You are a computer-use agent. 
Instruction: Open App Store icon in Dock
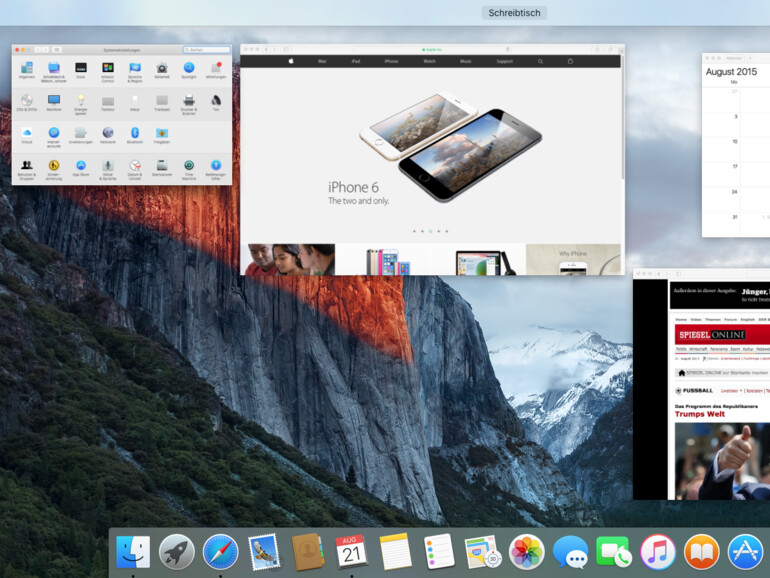(745, 552)
